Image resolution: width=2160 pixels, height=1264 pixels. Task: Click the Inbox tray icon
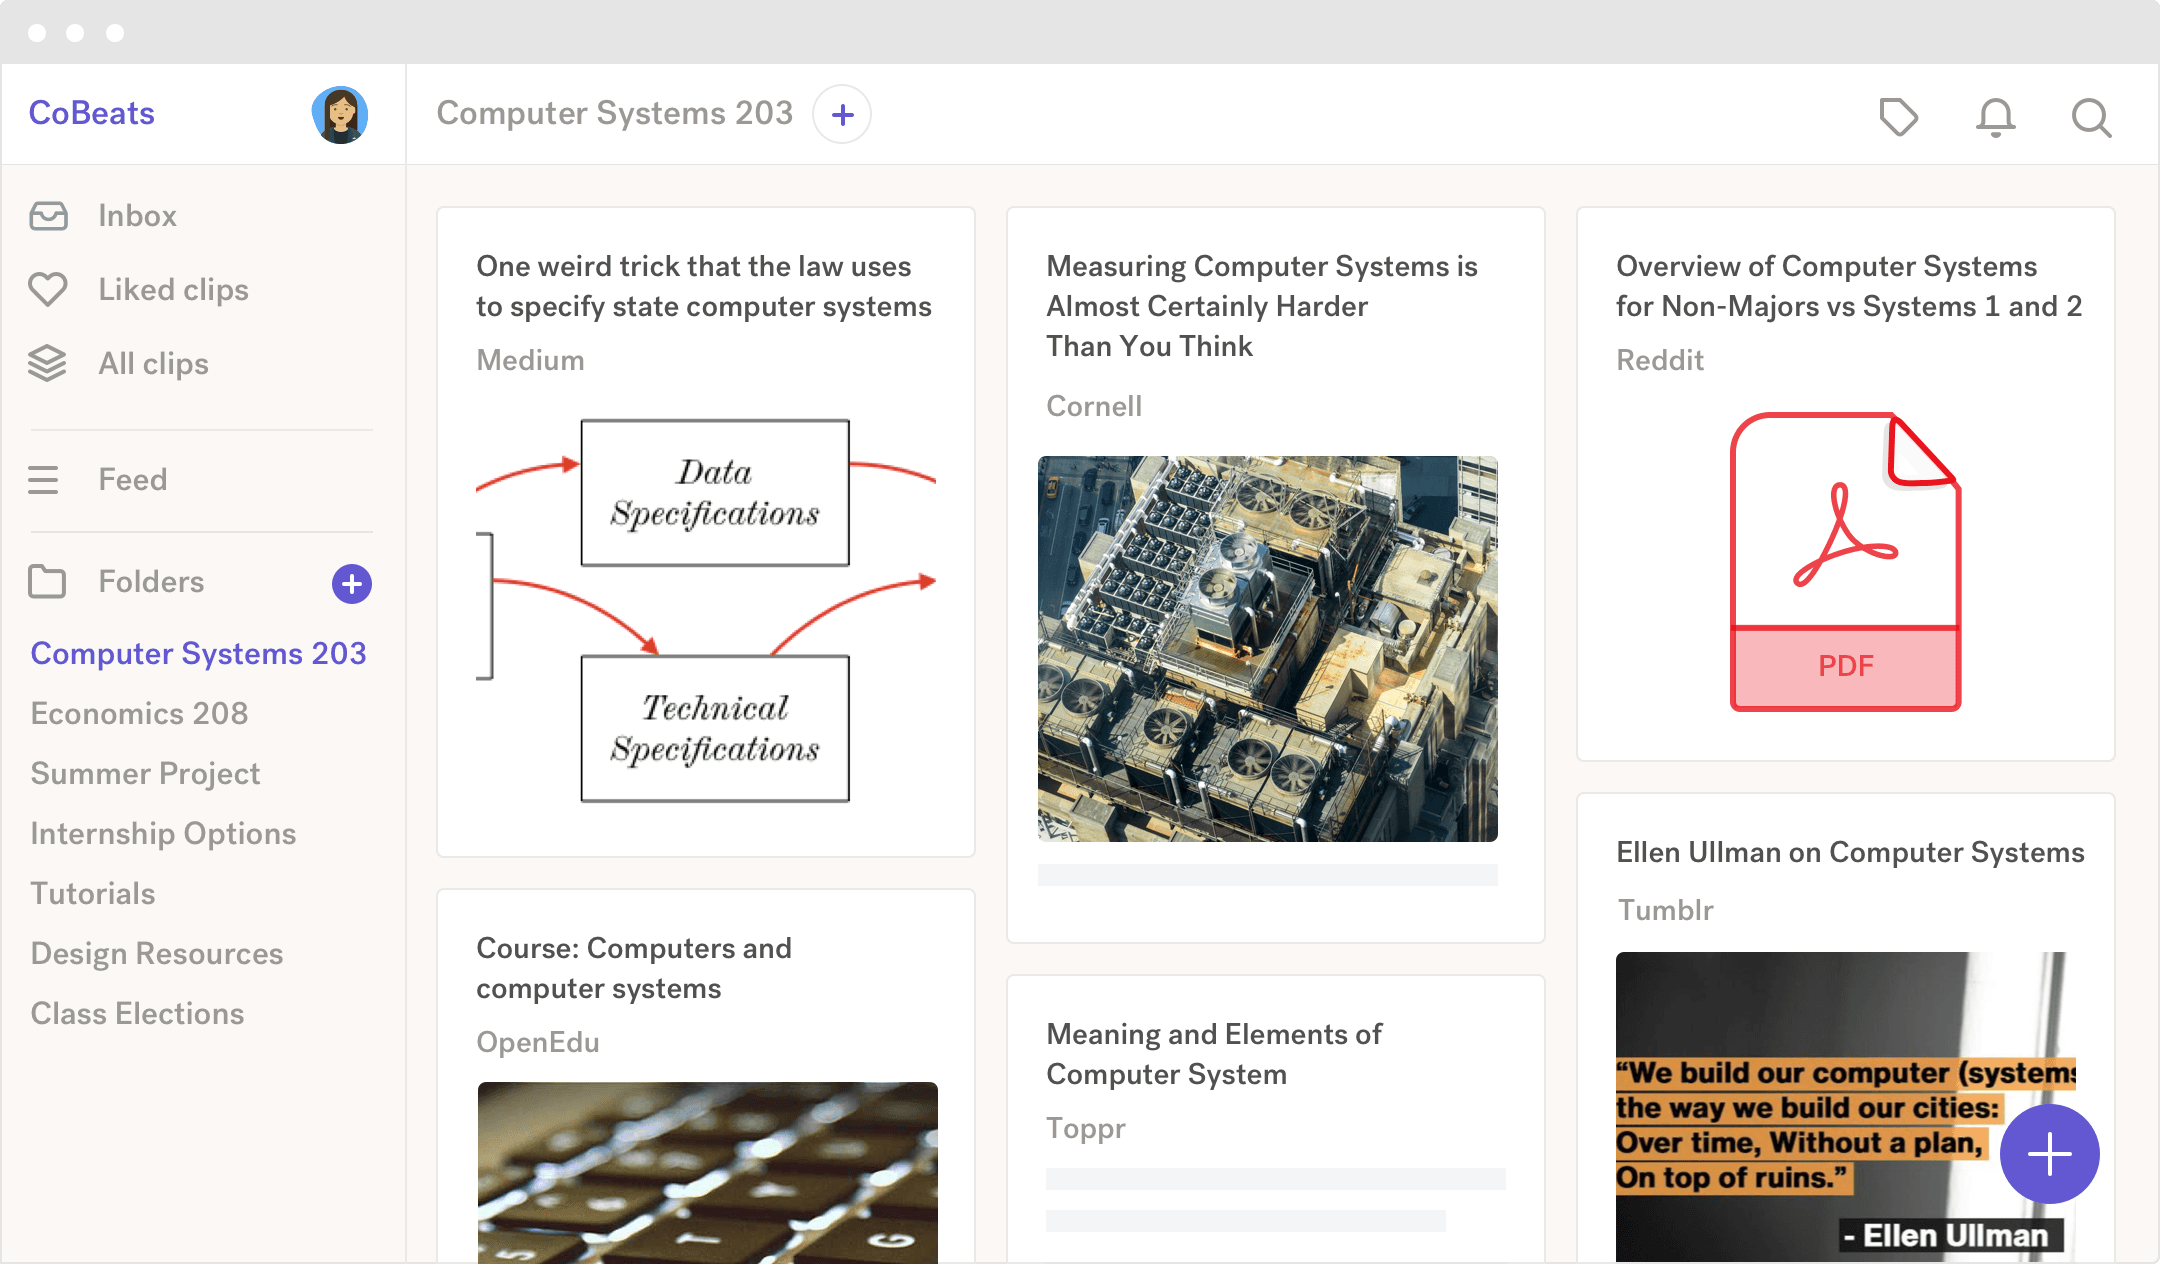48,216
